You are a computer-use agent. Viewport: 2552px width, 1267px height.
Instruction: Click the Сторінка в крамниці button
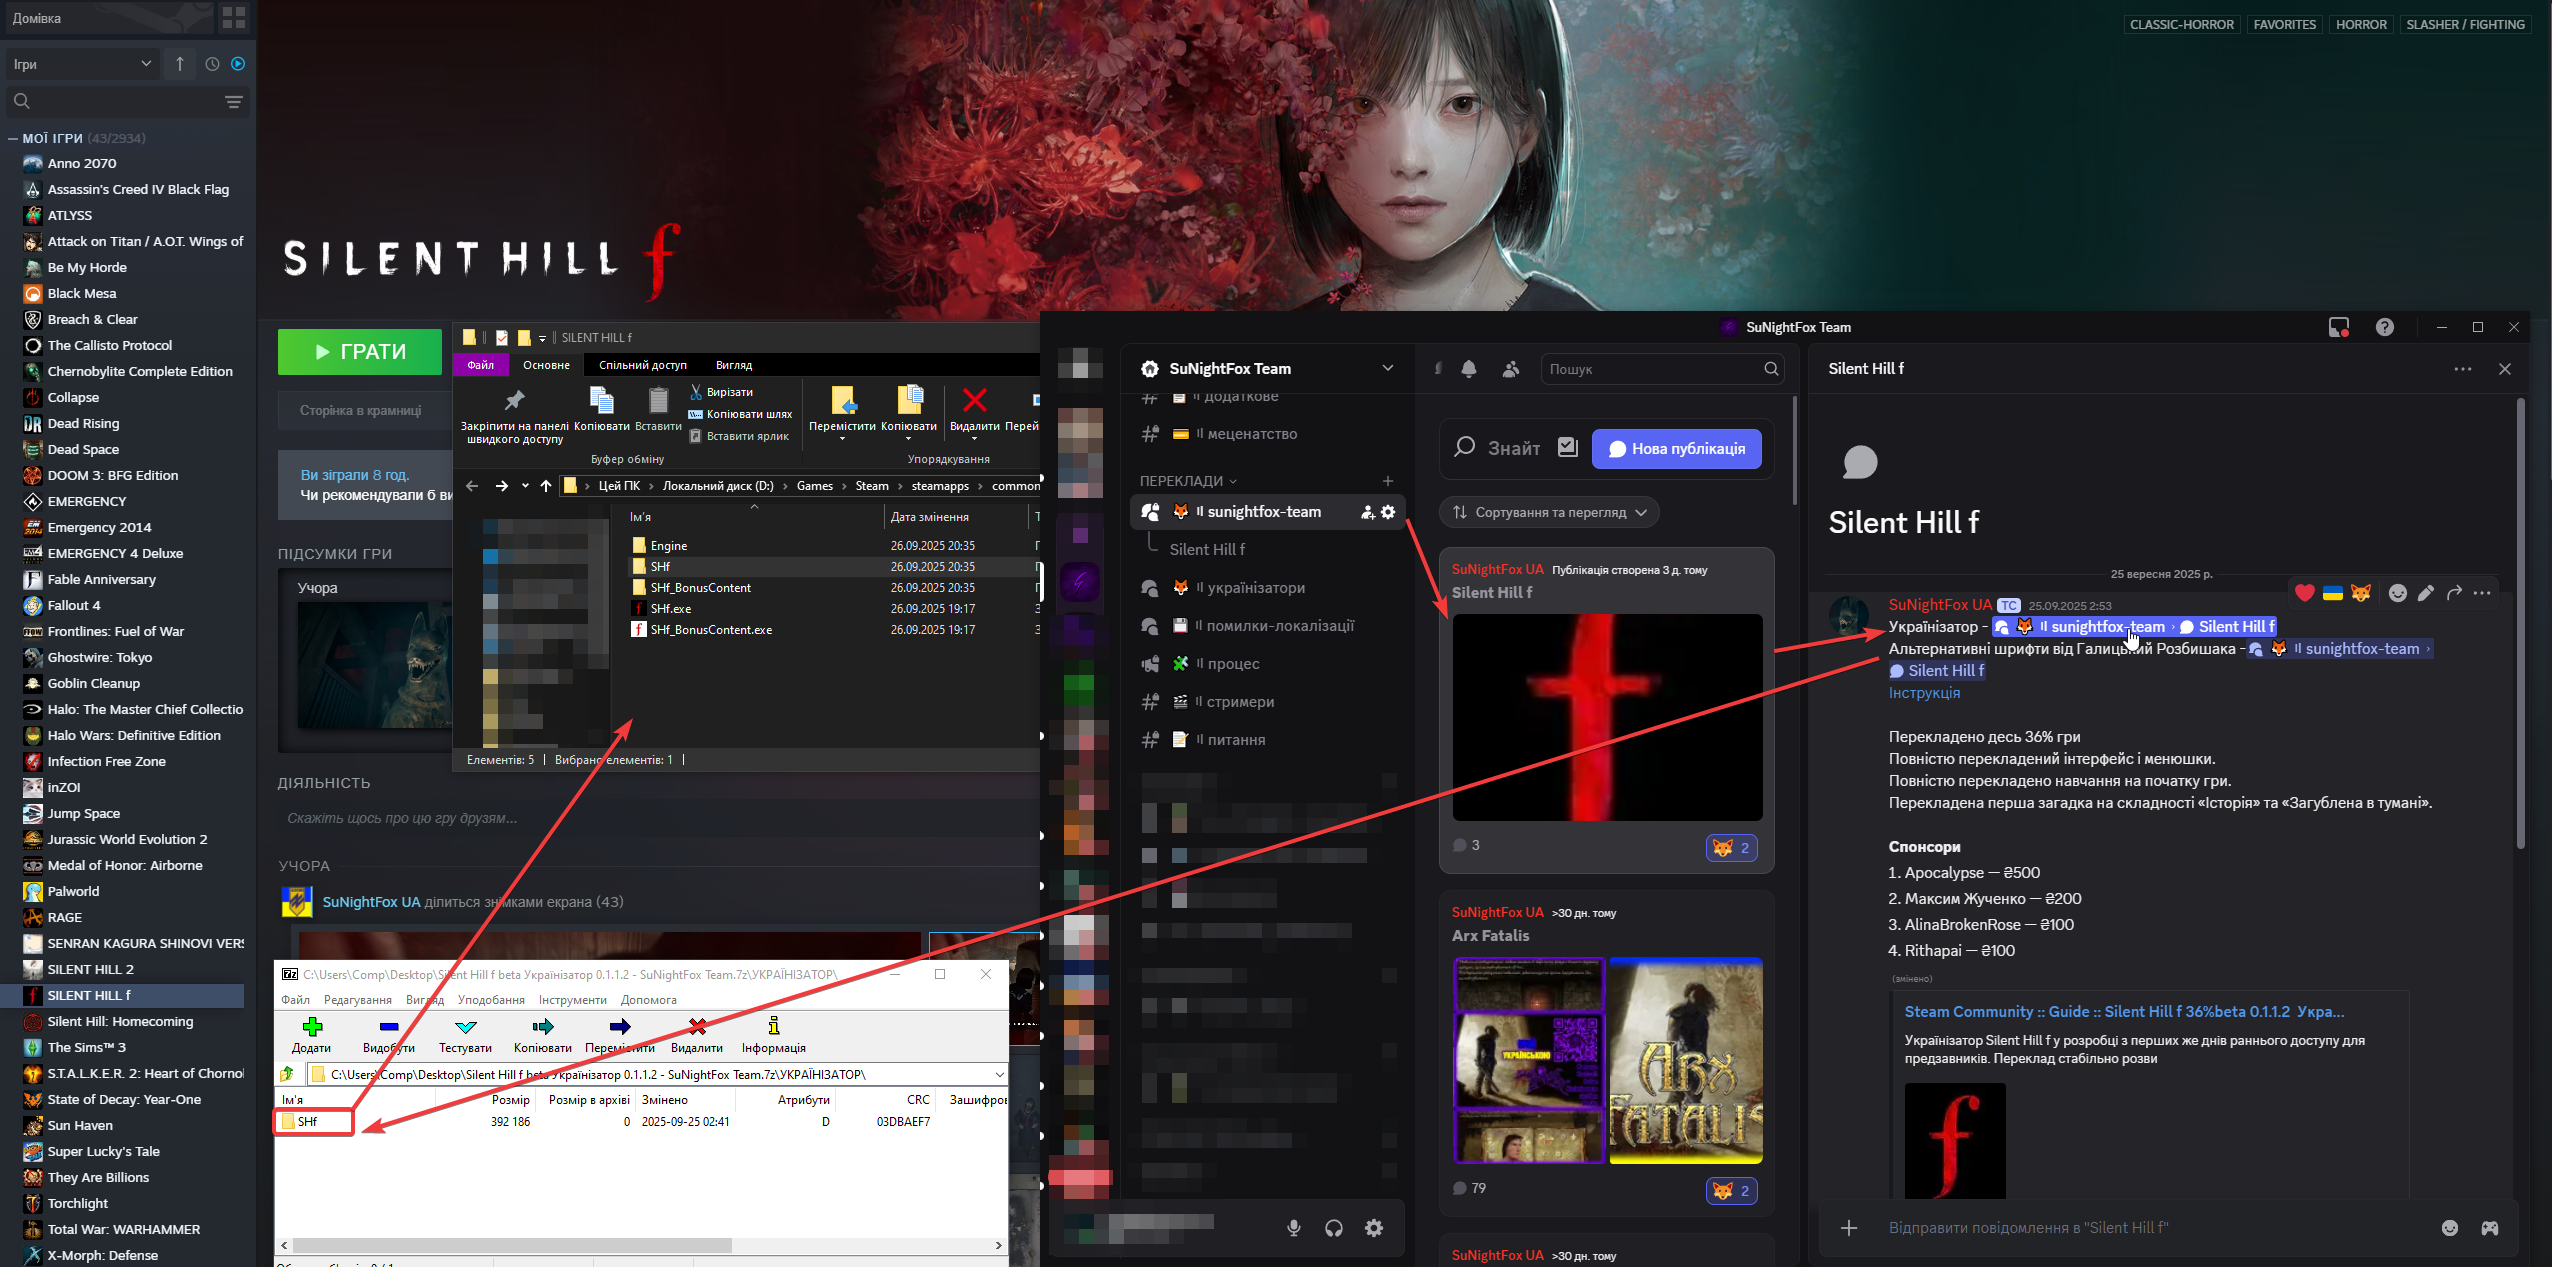pos(361,410)
